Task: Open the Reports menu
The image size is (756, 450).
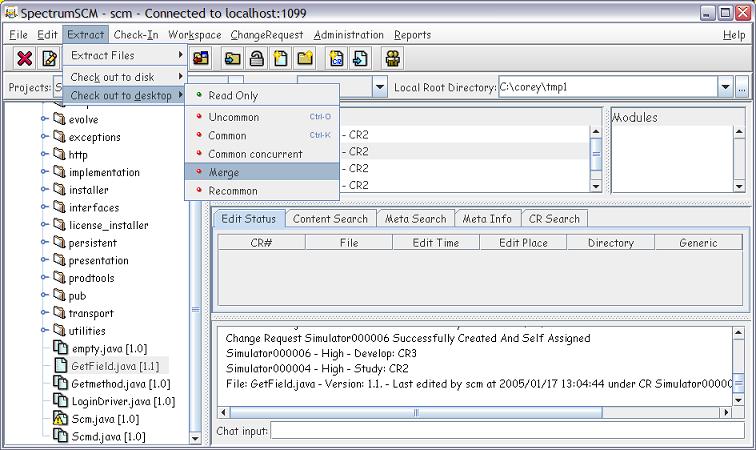Action: (412, 35)
